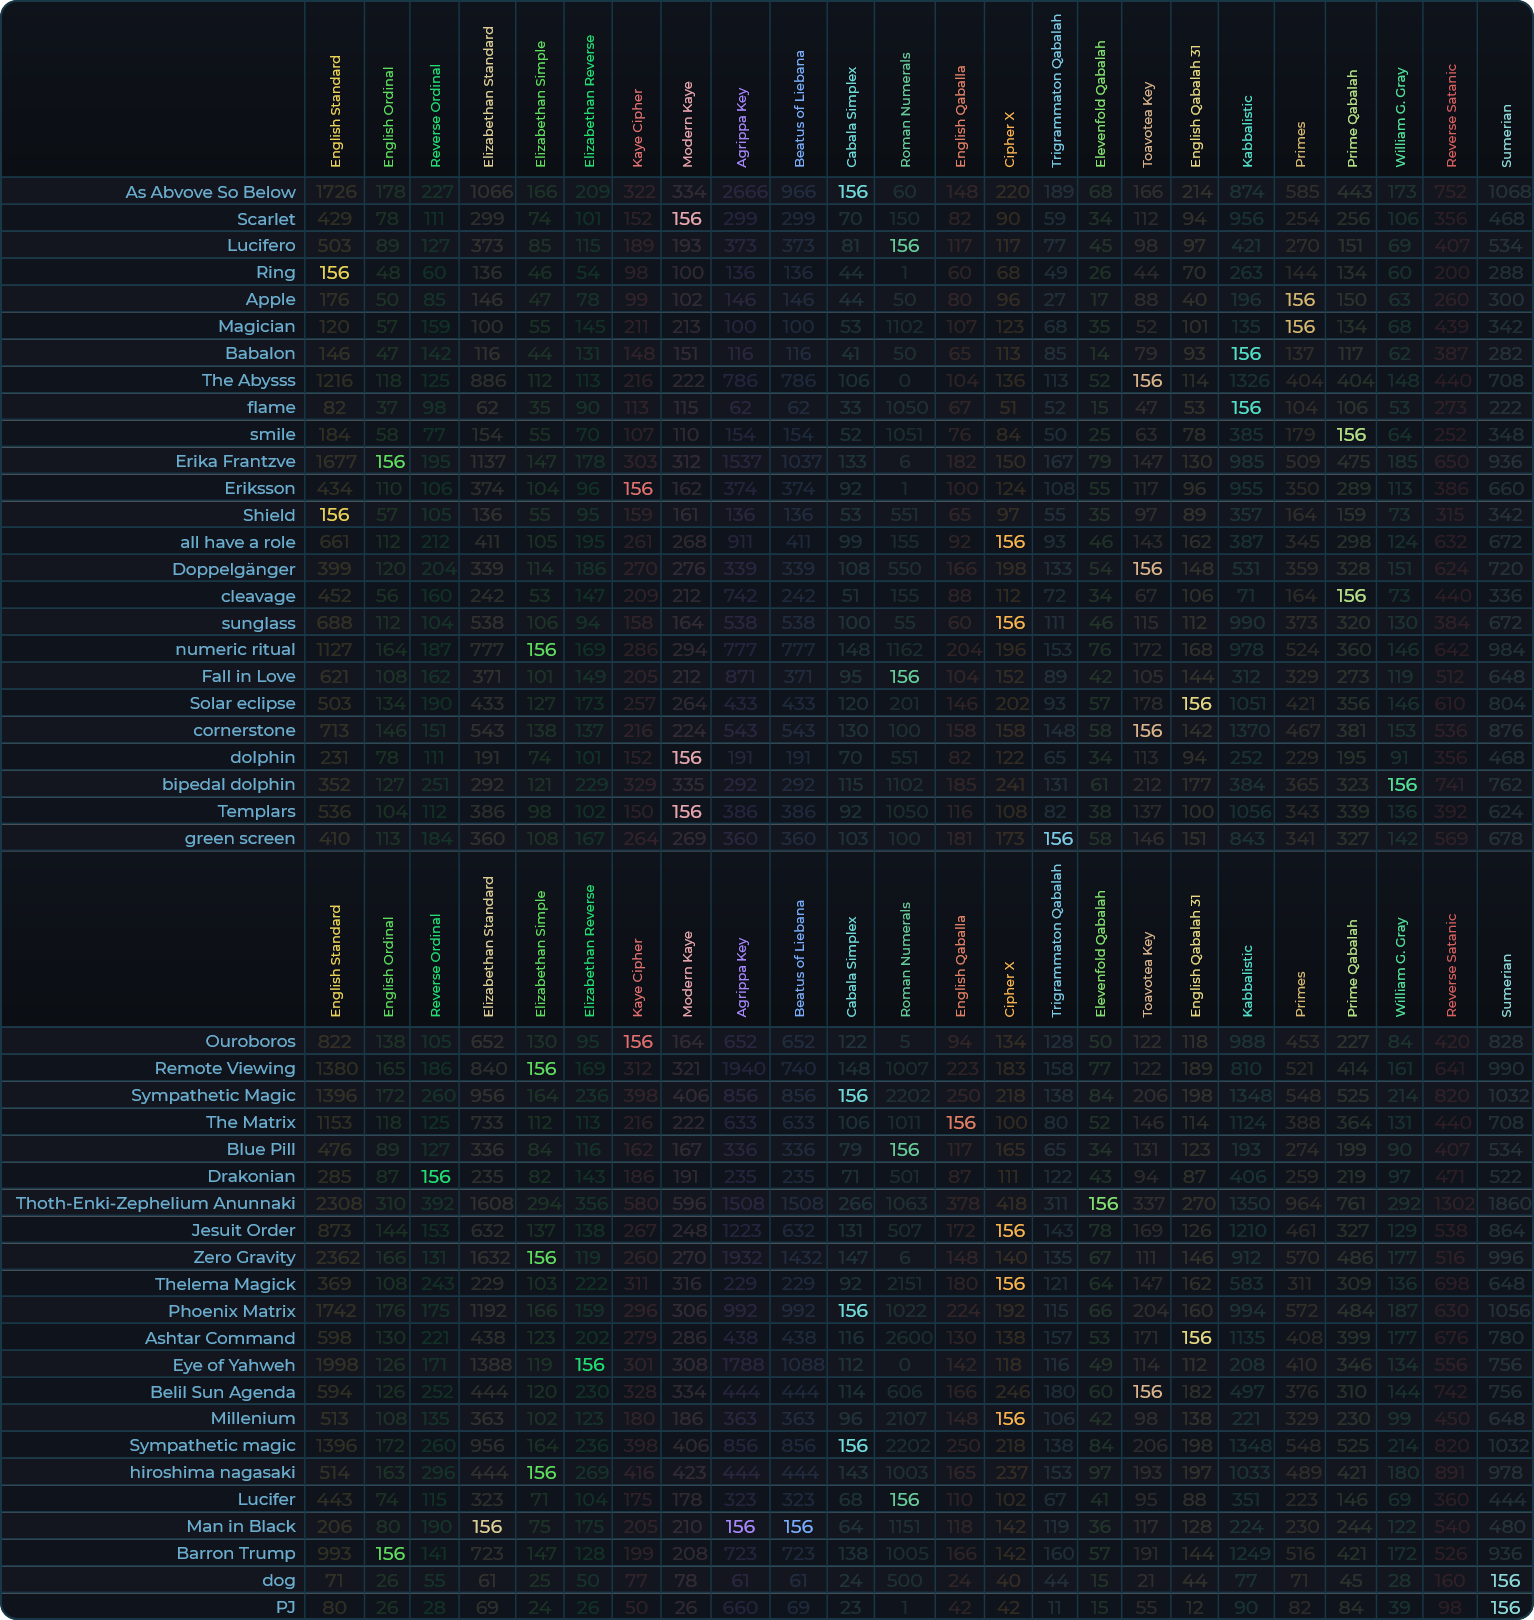This screenshot has height=1620, width=1534.
Task: Click the 'As Abvove So Below' phrase
Action: click(210, 192)
